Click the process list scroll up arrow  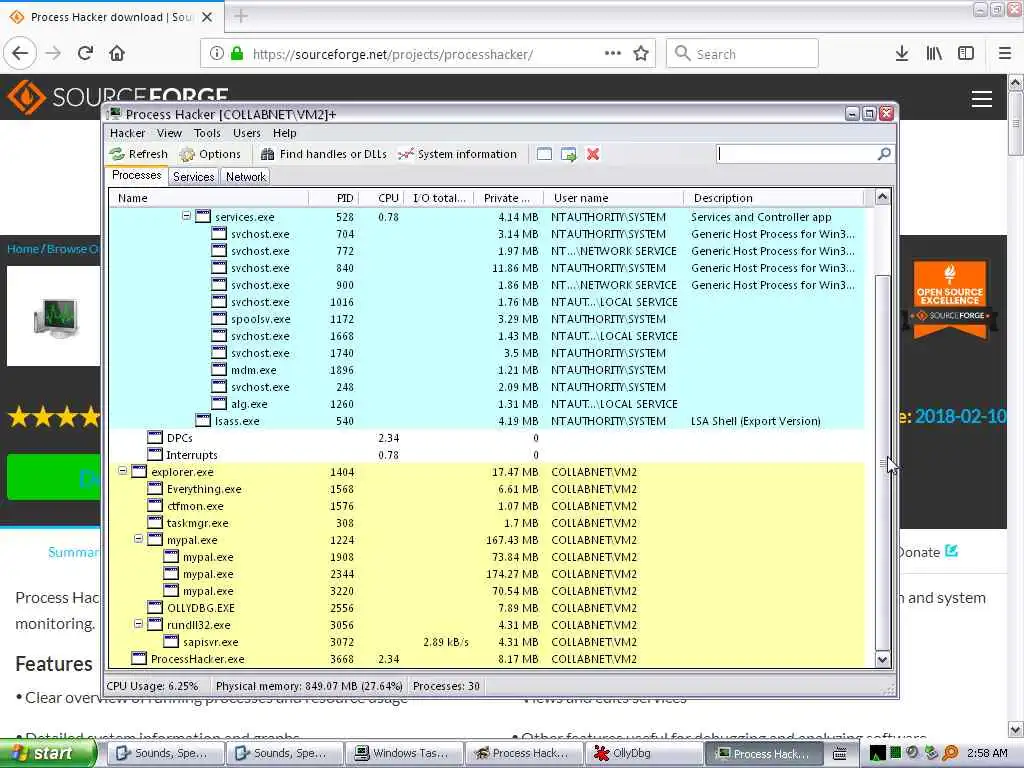coord(882,197)
